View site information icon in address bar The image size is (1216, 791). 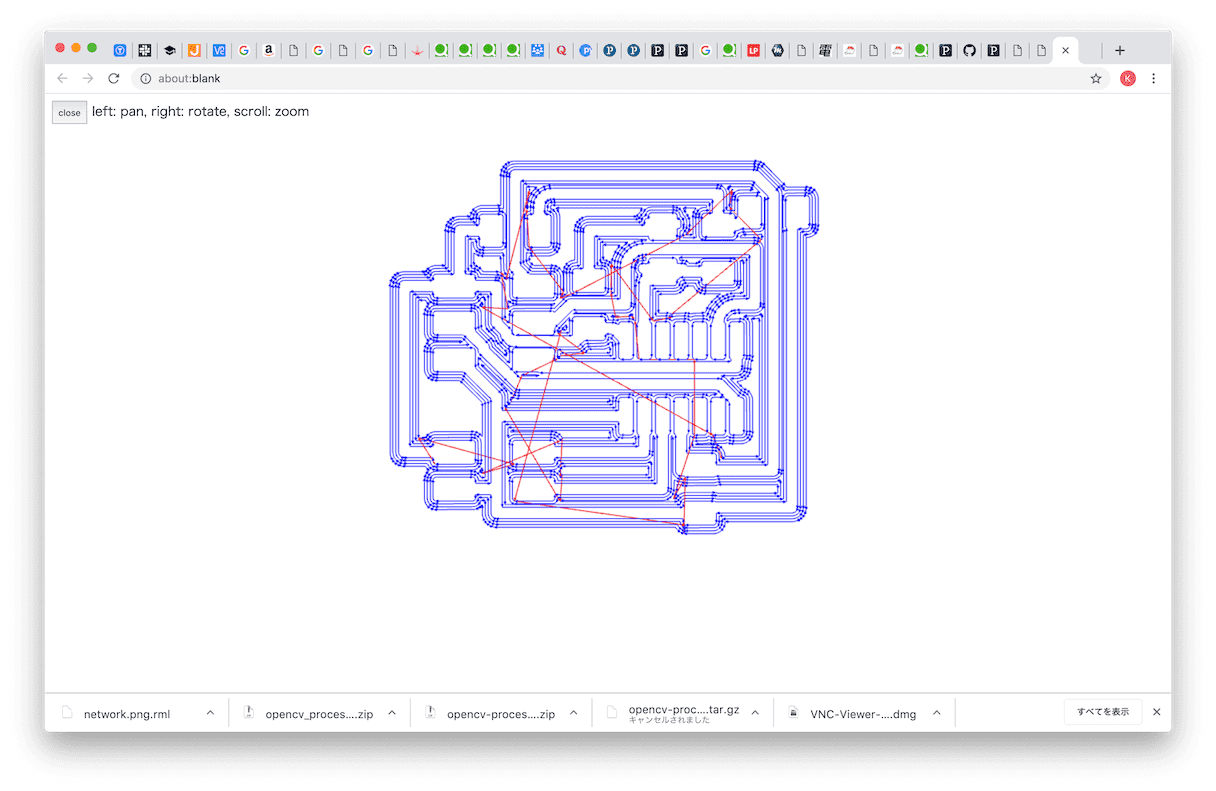(x=145, y=78)
